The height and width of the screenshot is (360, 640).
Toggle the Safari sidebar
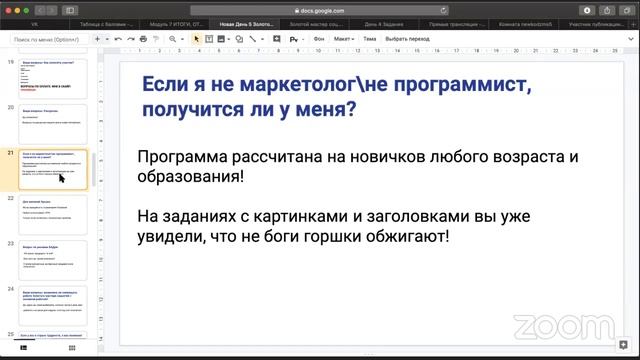pyautogui.click(x=70, y=11)
